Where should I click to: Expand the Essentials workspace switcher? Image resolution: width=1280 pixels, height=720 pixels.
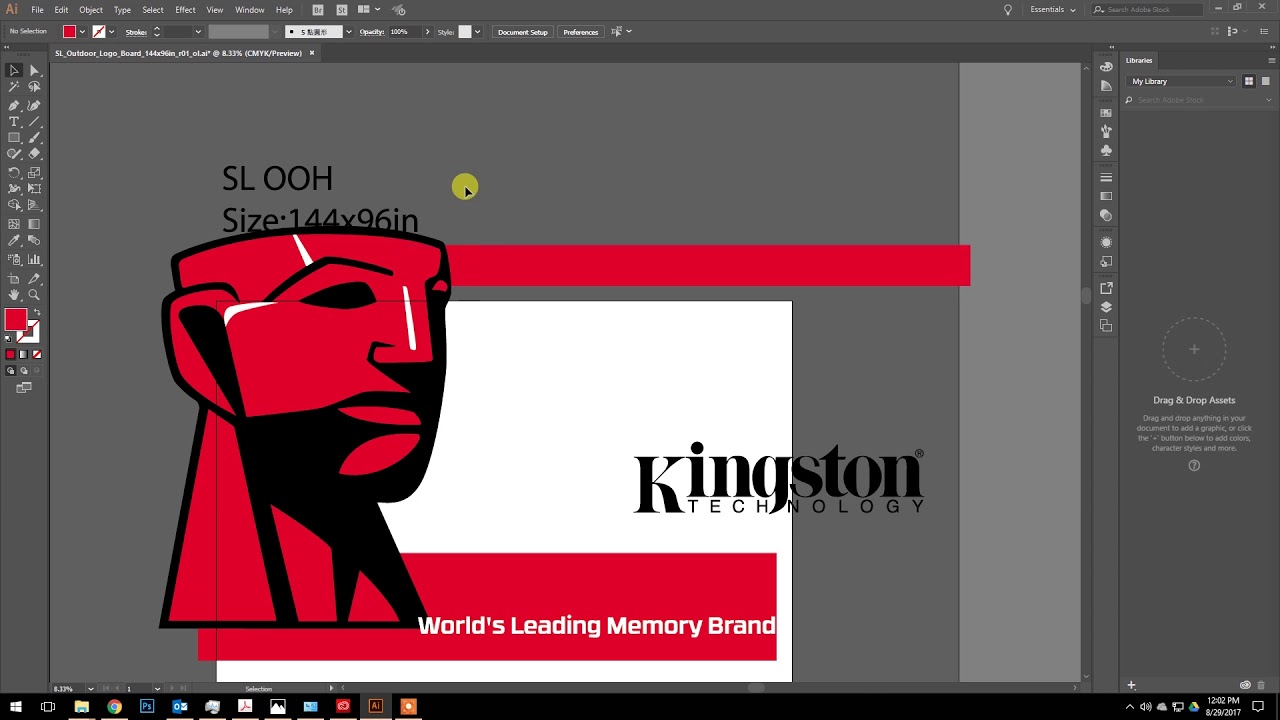[1053, 10]
